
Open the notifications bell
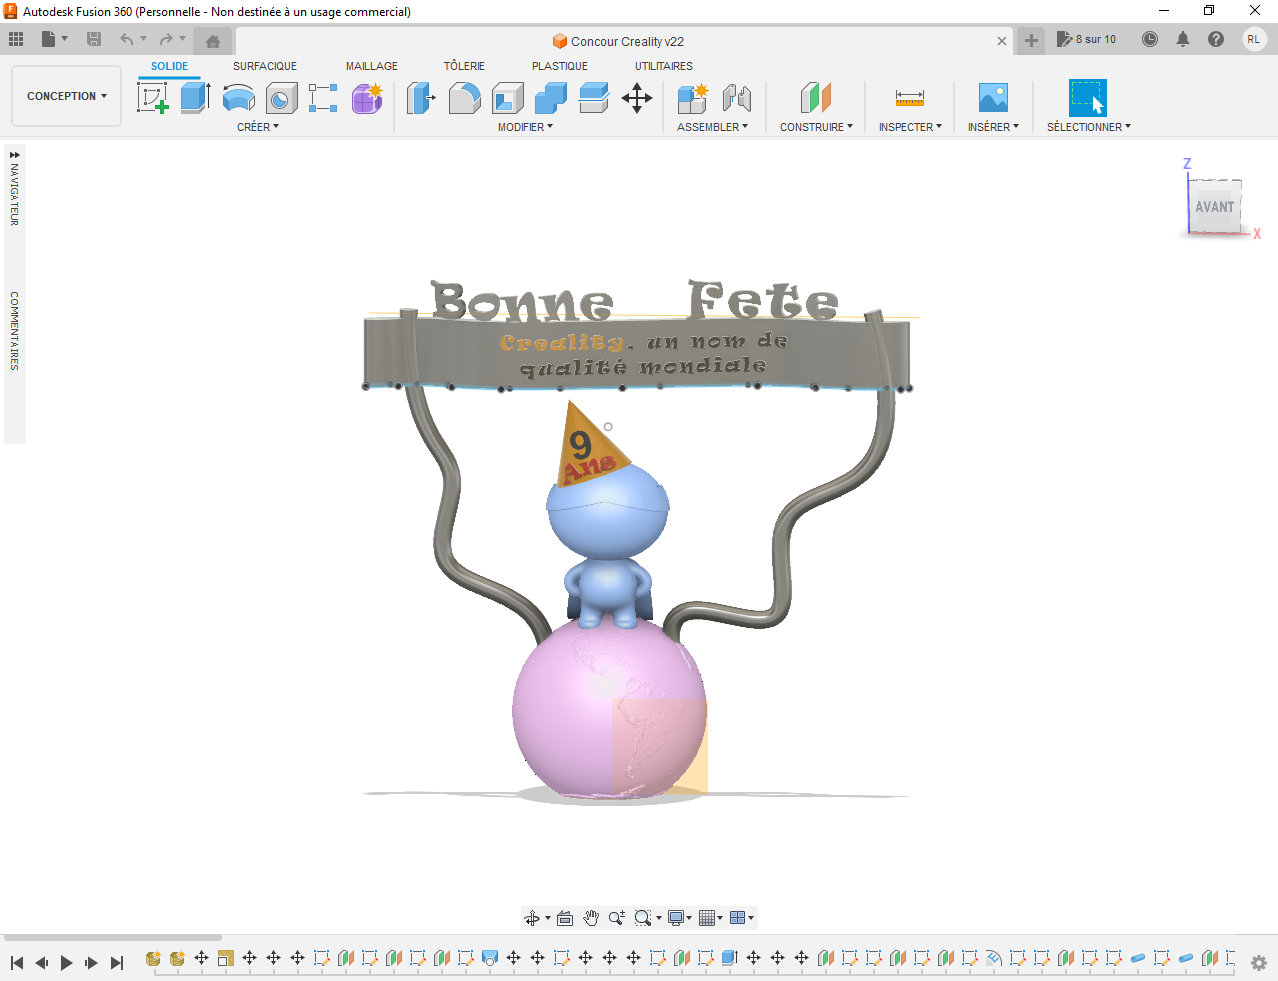tap(1183, 39)
